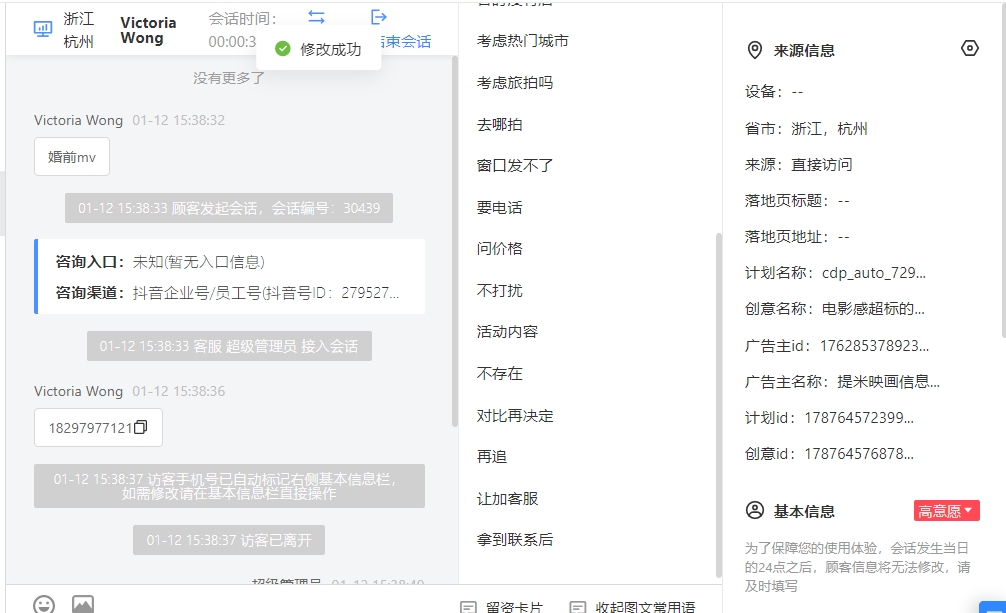Select quick reply 要电话

click(499, 207)
